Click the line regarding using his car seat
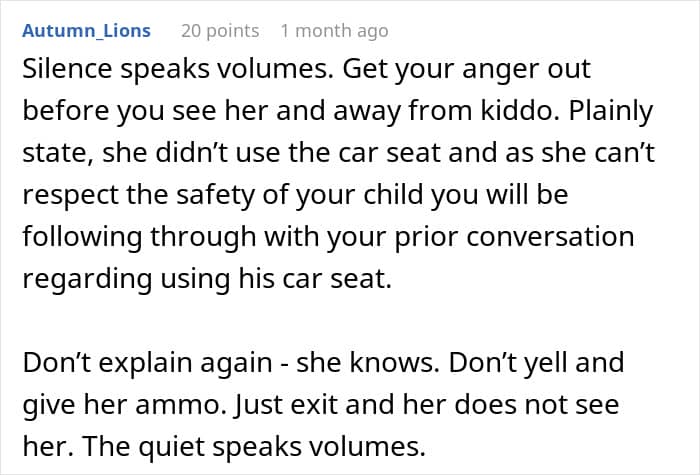Viewport: 700px width, 475px height. 207,279
